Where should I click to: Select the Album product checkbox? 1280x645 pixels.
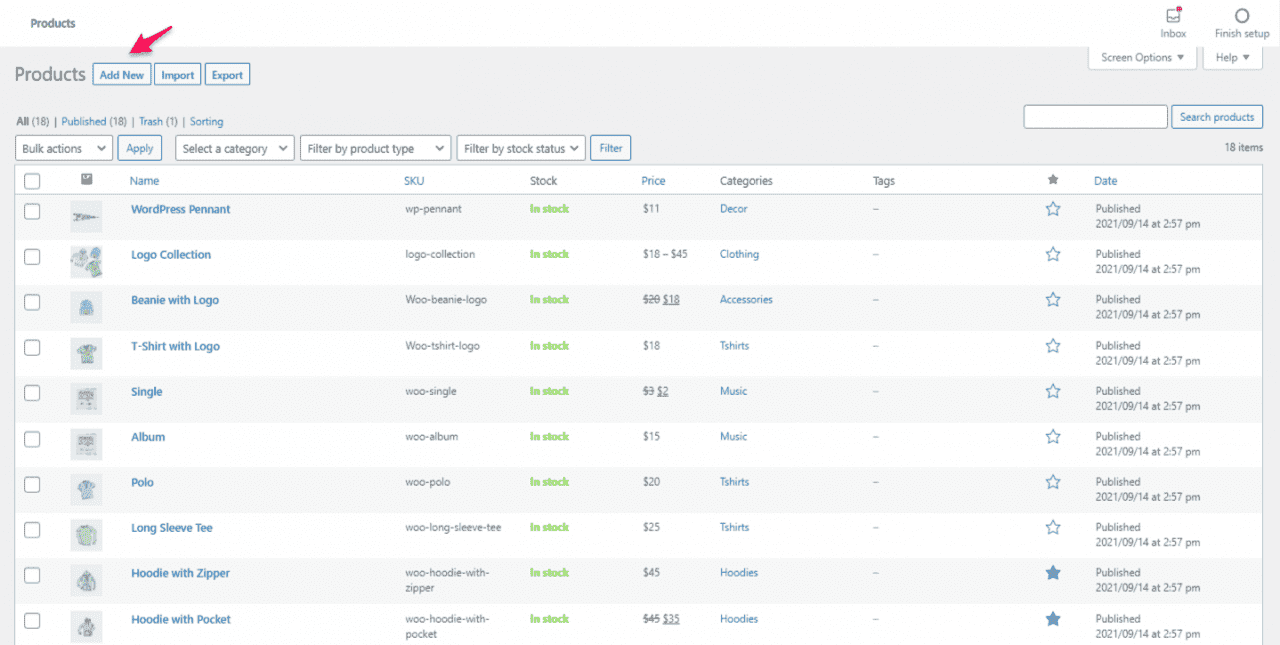(x=32, y=438)
